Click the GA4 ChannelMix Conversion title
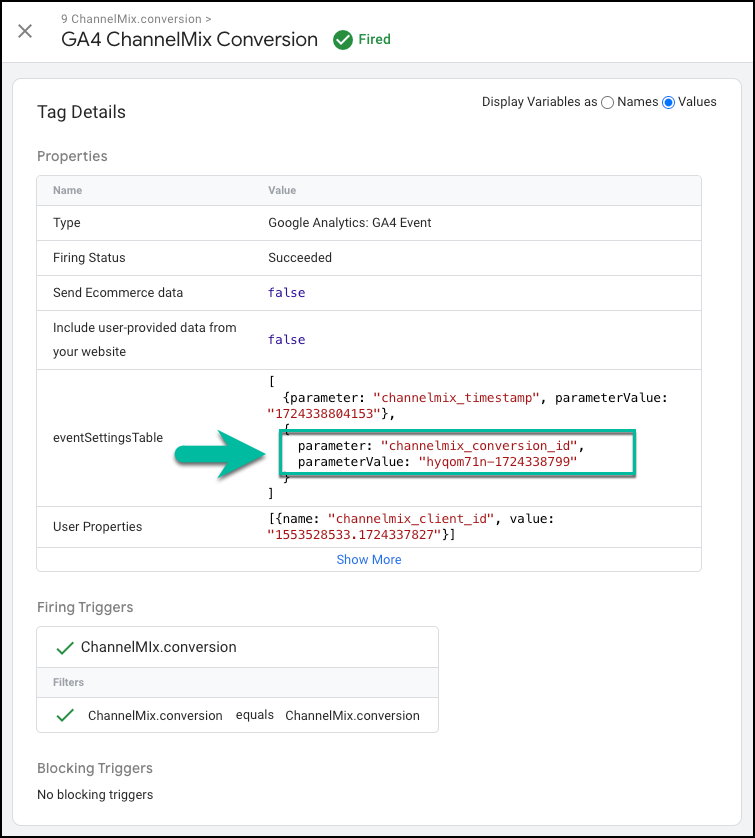Viewport: 755px width, 838px height. (189, 40)
